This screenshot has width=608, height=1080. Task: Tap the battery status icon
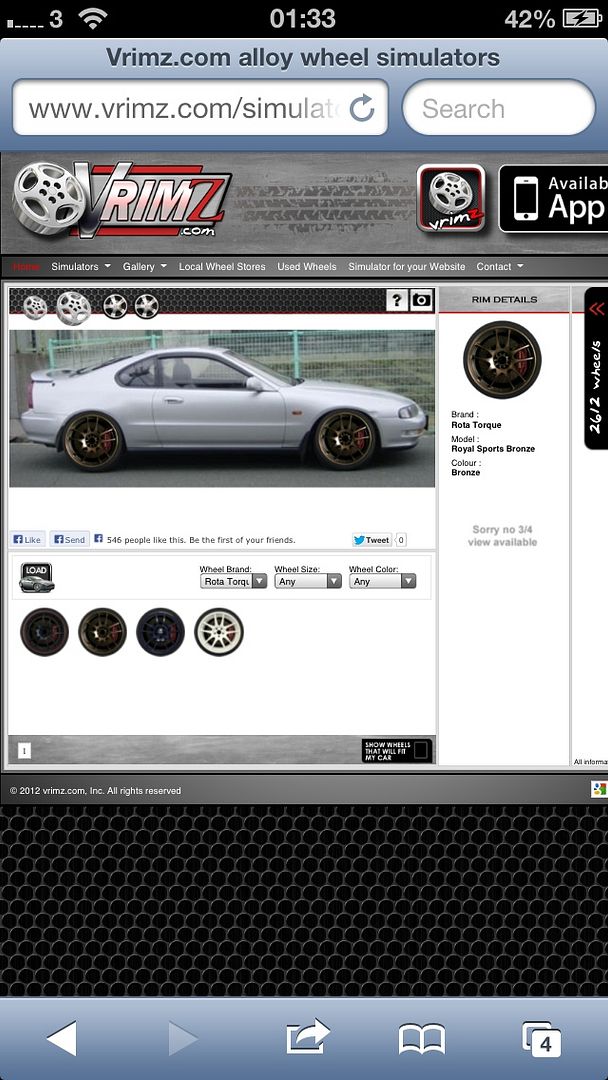pyautogui.click(x=583, y=19)
